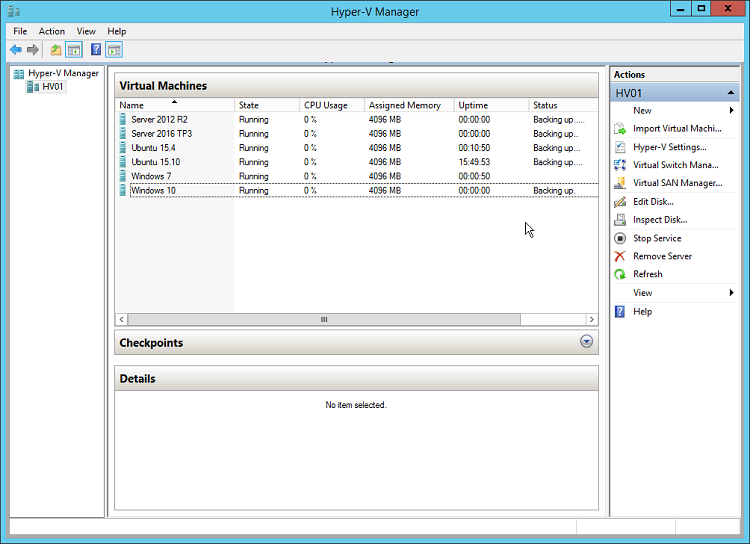Click the Edit Disk pencil icon
Viewport: 750px width, 544px height.
click(620, 202)
